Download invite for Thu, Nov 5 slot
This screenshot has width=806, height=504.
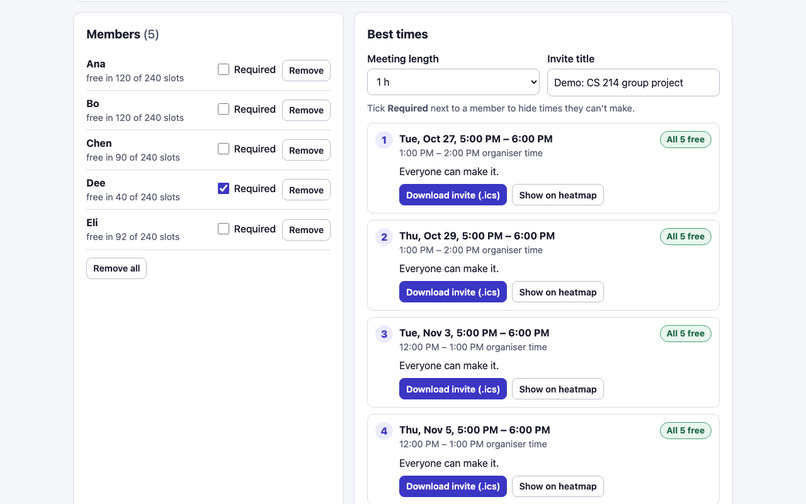pos(453,486)
